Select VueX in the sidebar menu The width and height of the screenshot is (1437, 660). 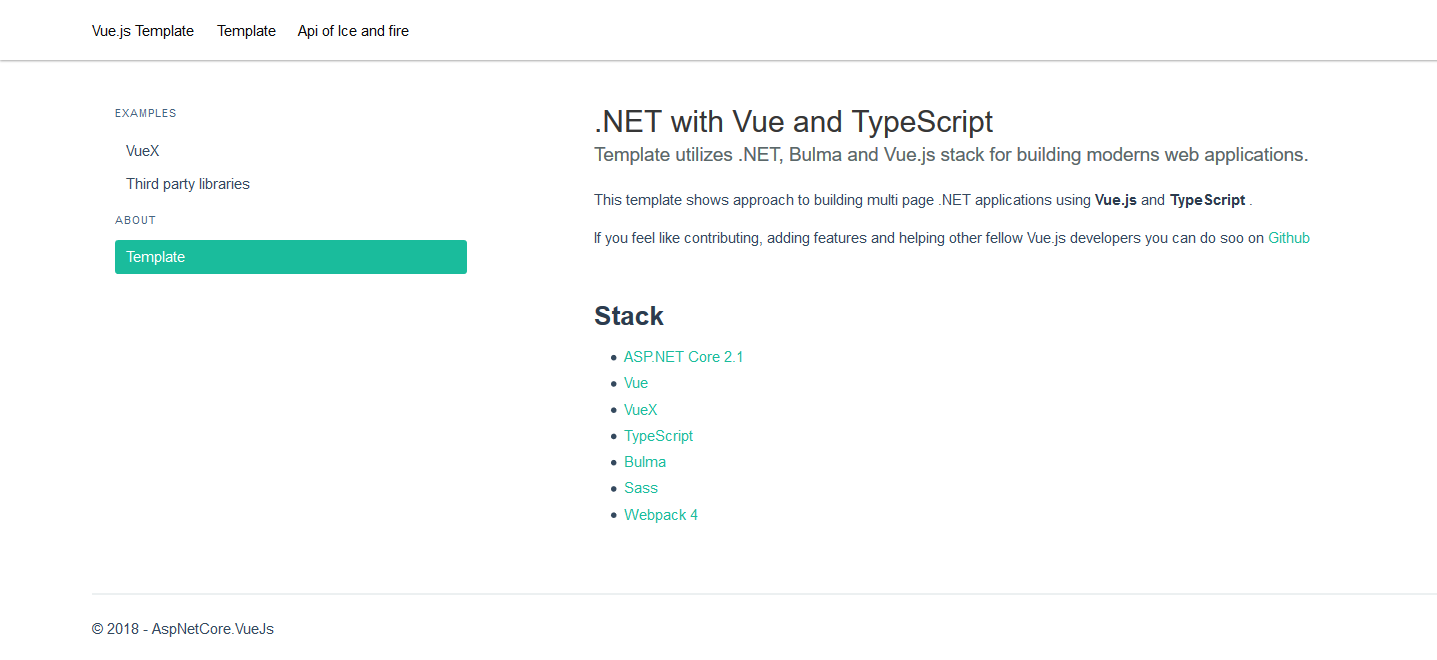(143, 152)
